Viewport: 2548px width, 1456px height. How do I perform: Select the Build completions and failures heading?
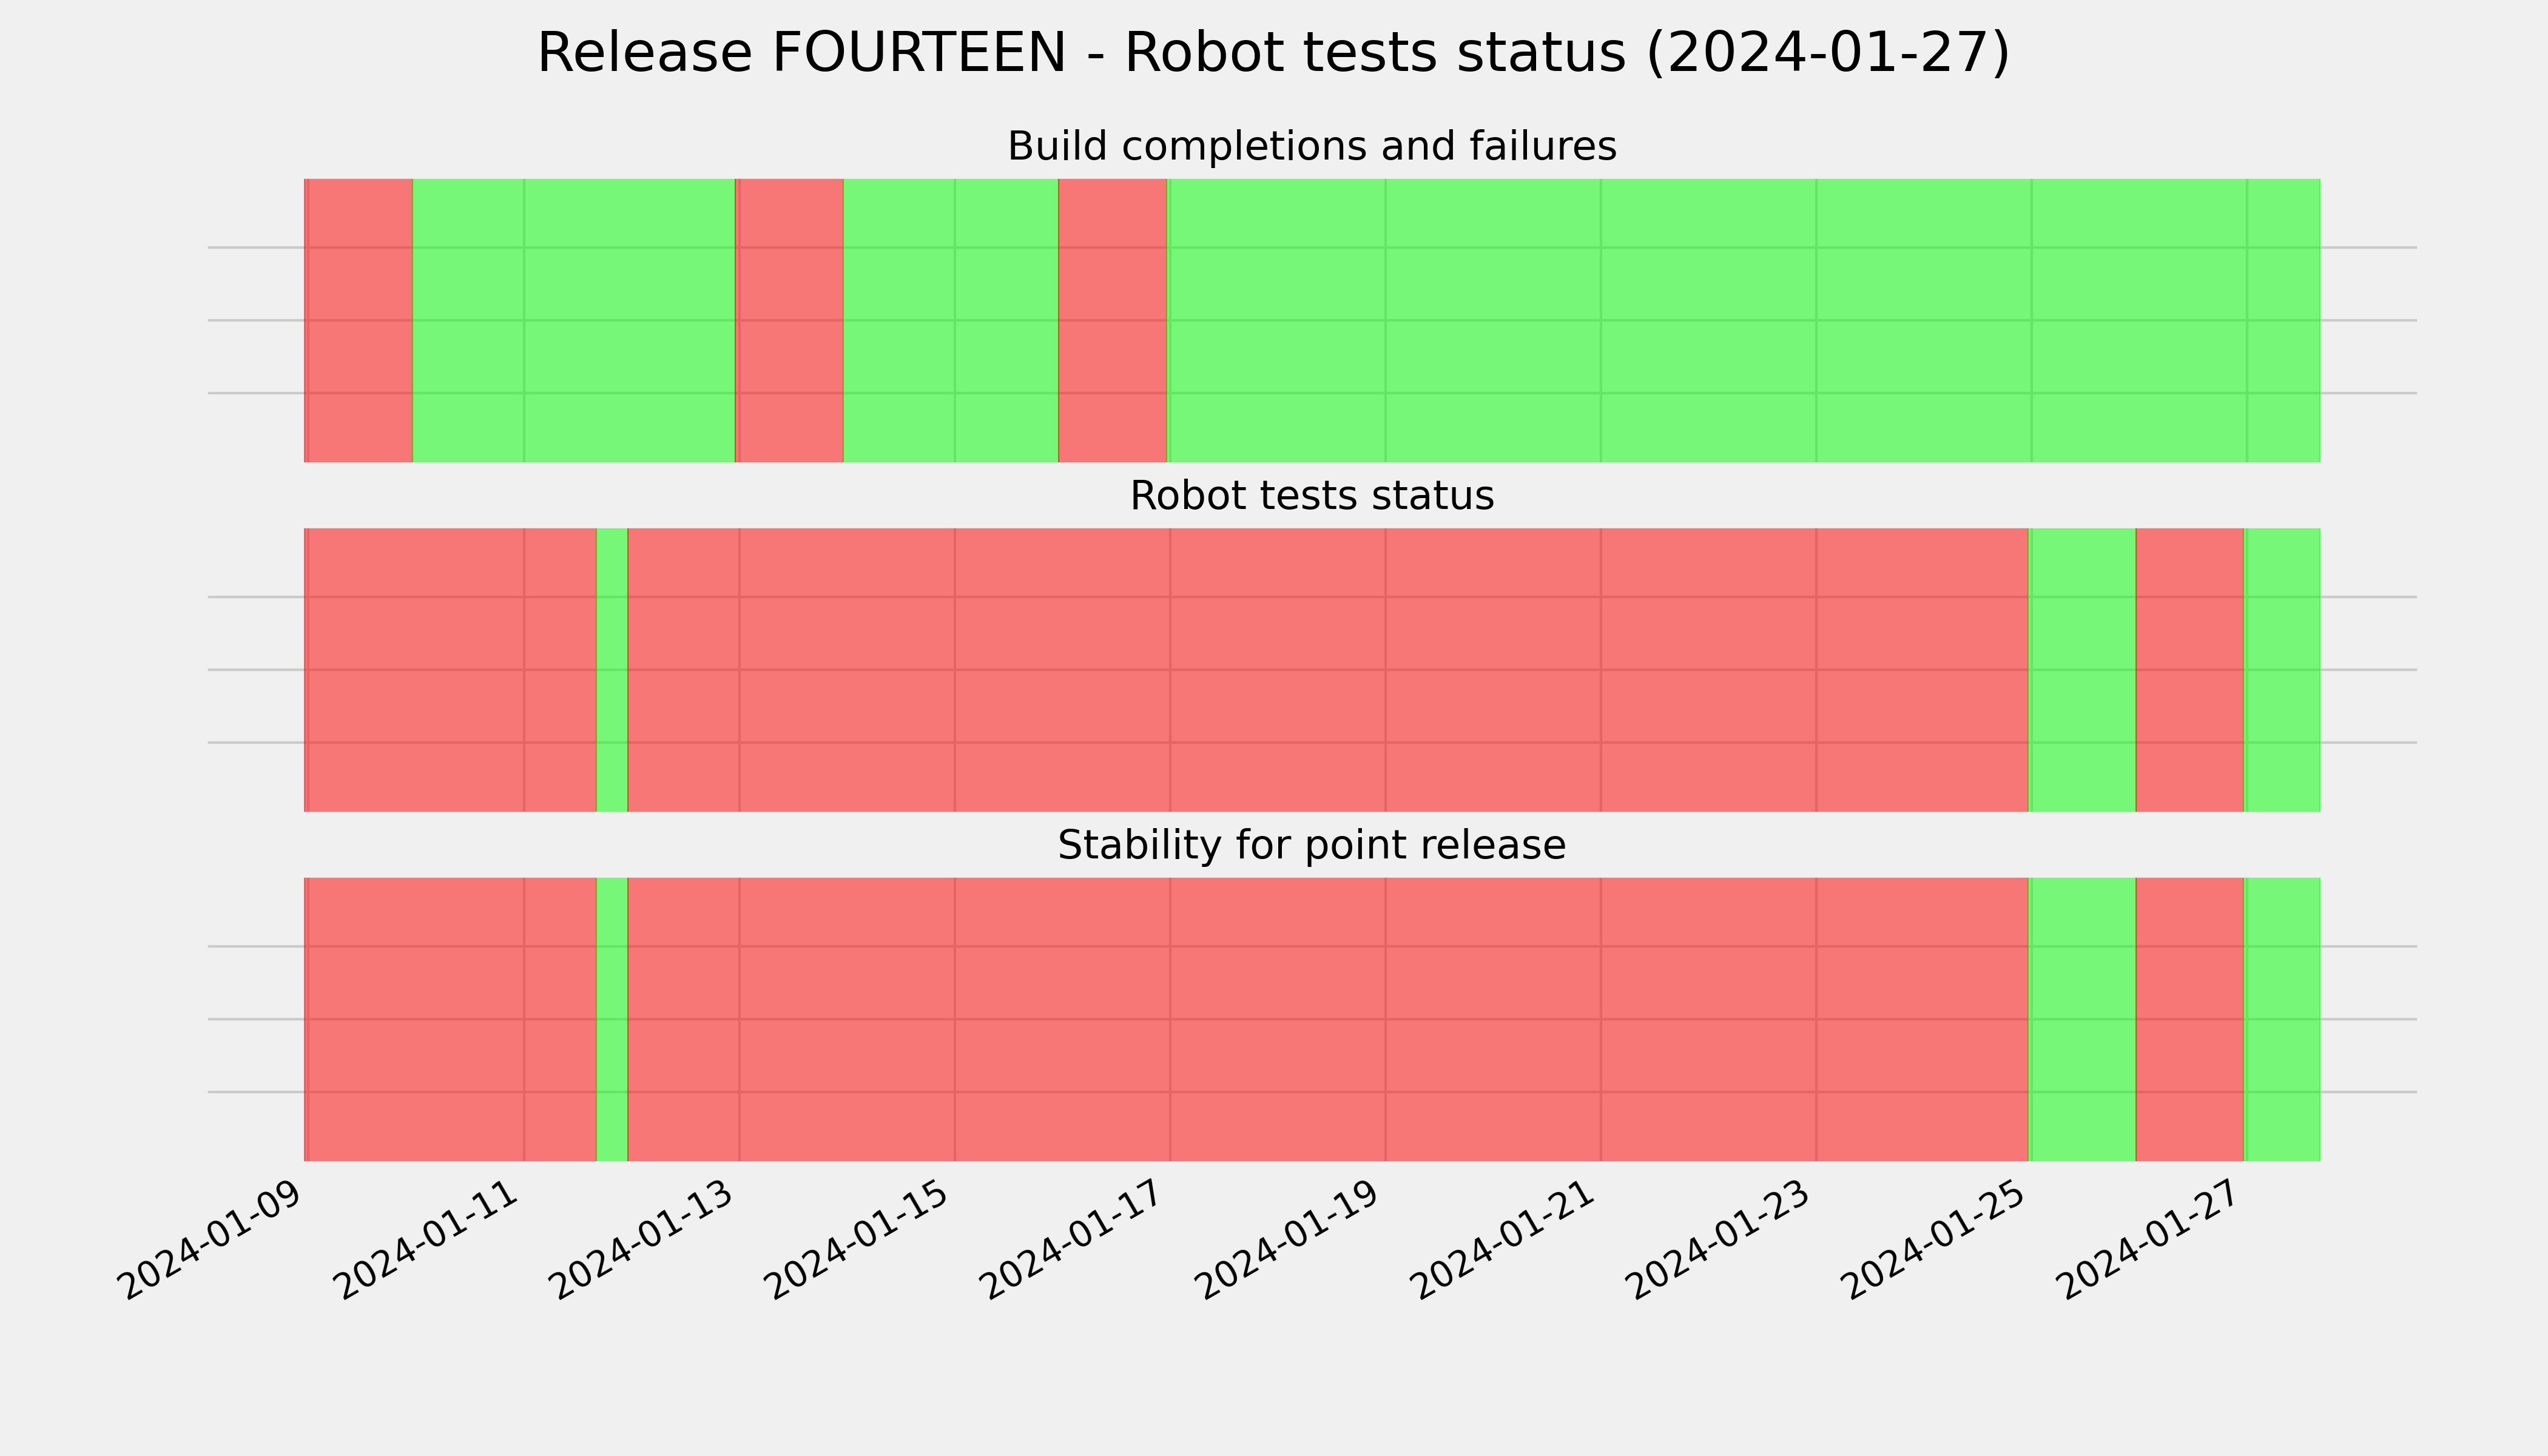coord(1311,146)
